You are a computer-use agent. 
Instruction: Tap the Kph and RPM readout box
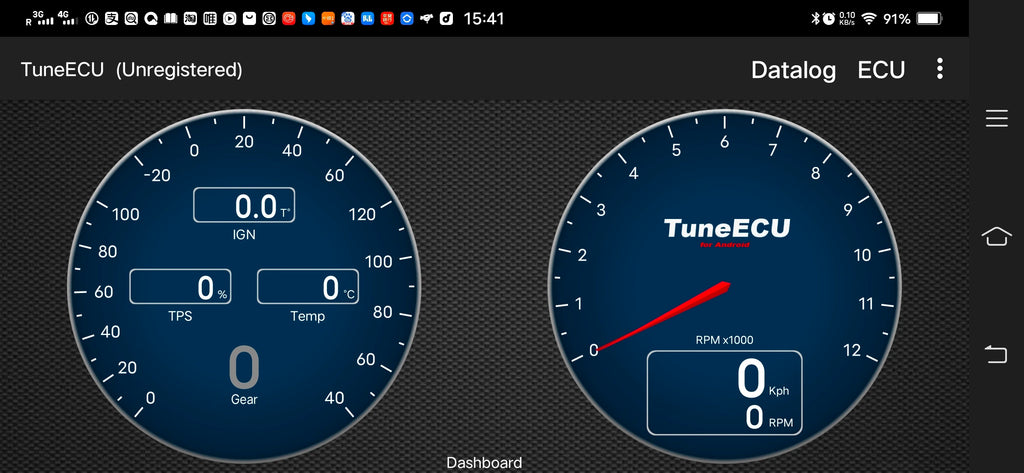click(724, 393)
